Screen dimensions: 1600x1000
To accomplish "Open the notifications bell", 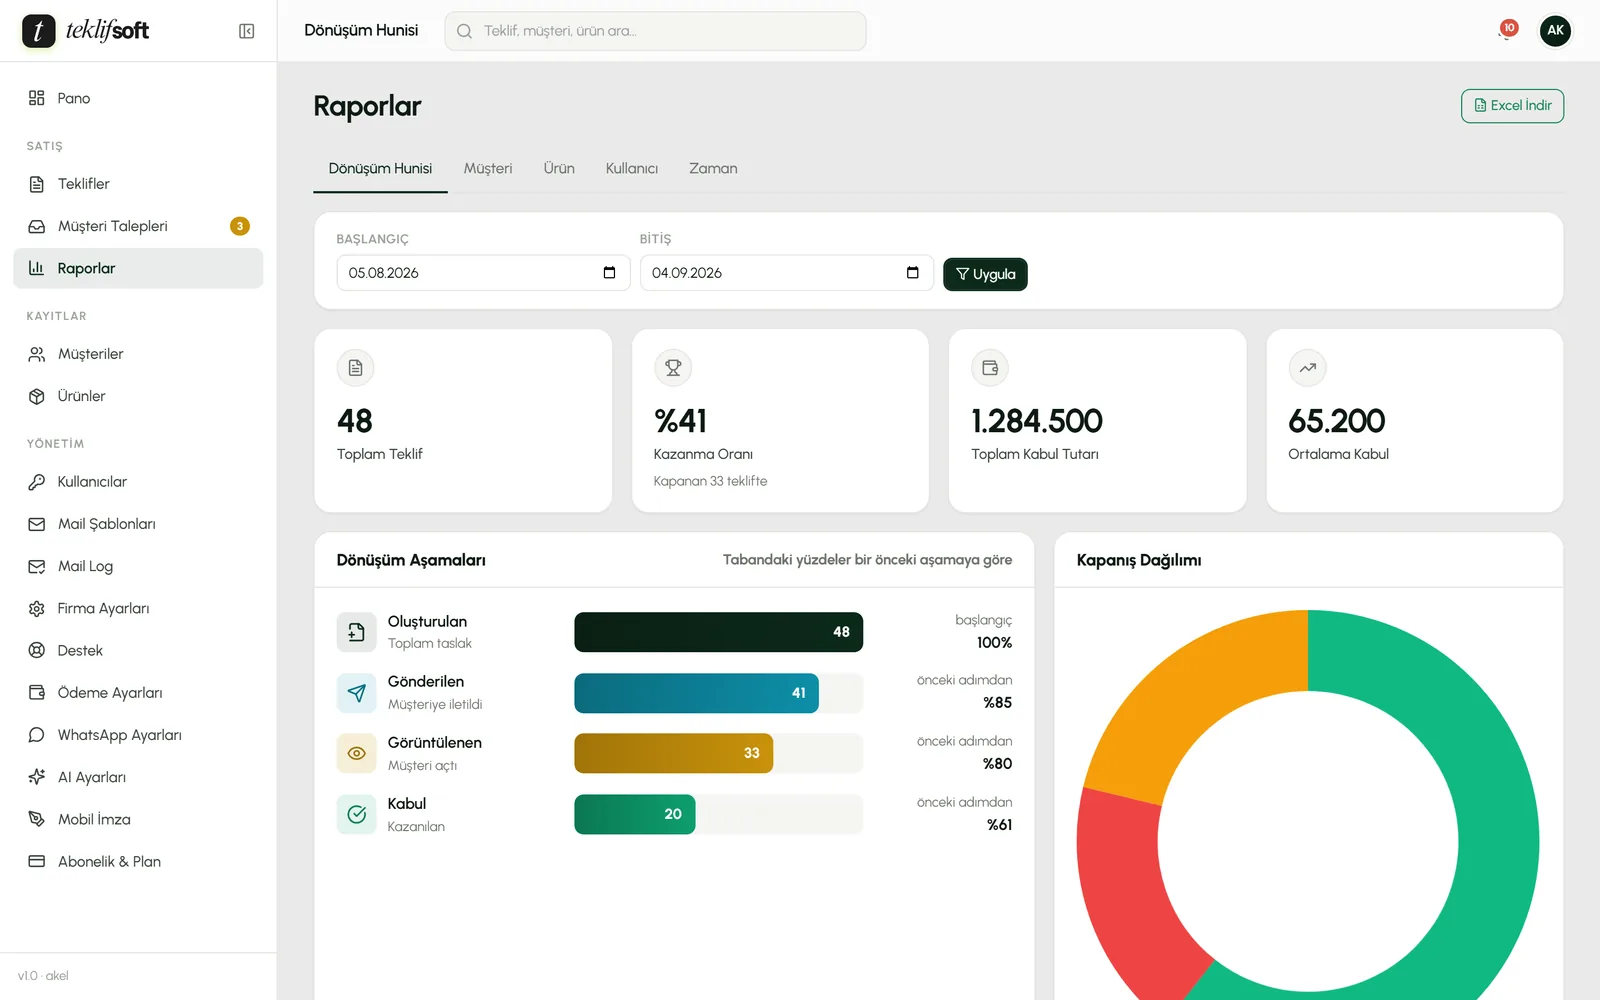I will coord(1506,31).
